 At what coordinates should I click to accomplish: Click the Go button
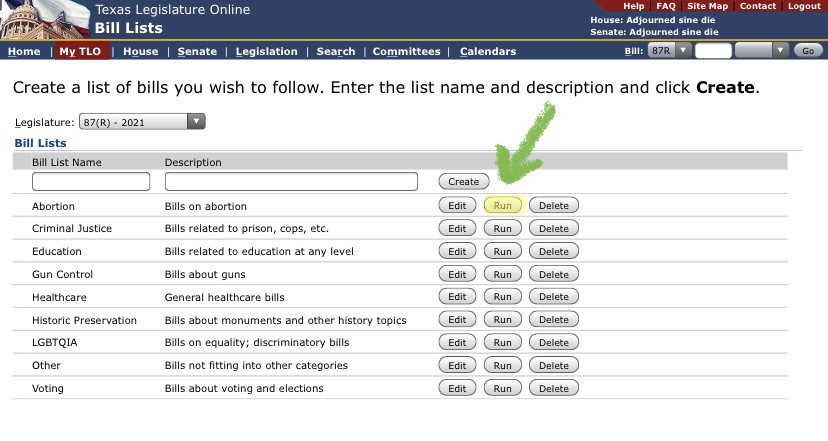(807, 50)
